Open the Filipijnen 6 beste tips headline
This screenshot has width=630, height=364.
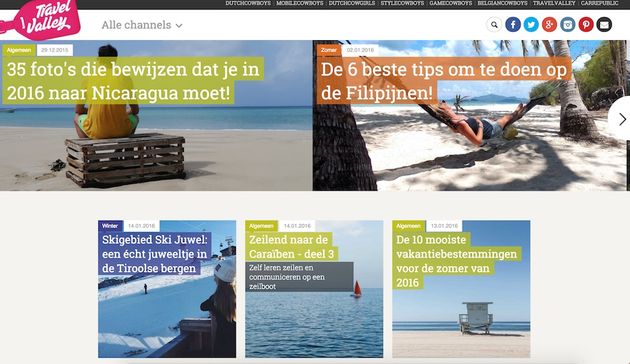coord(444,81)
